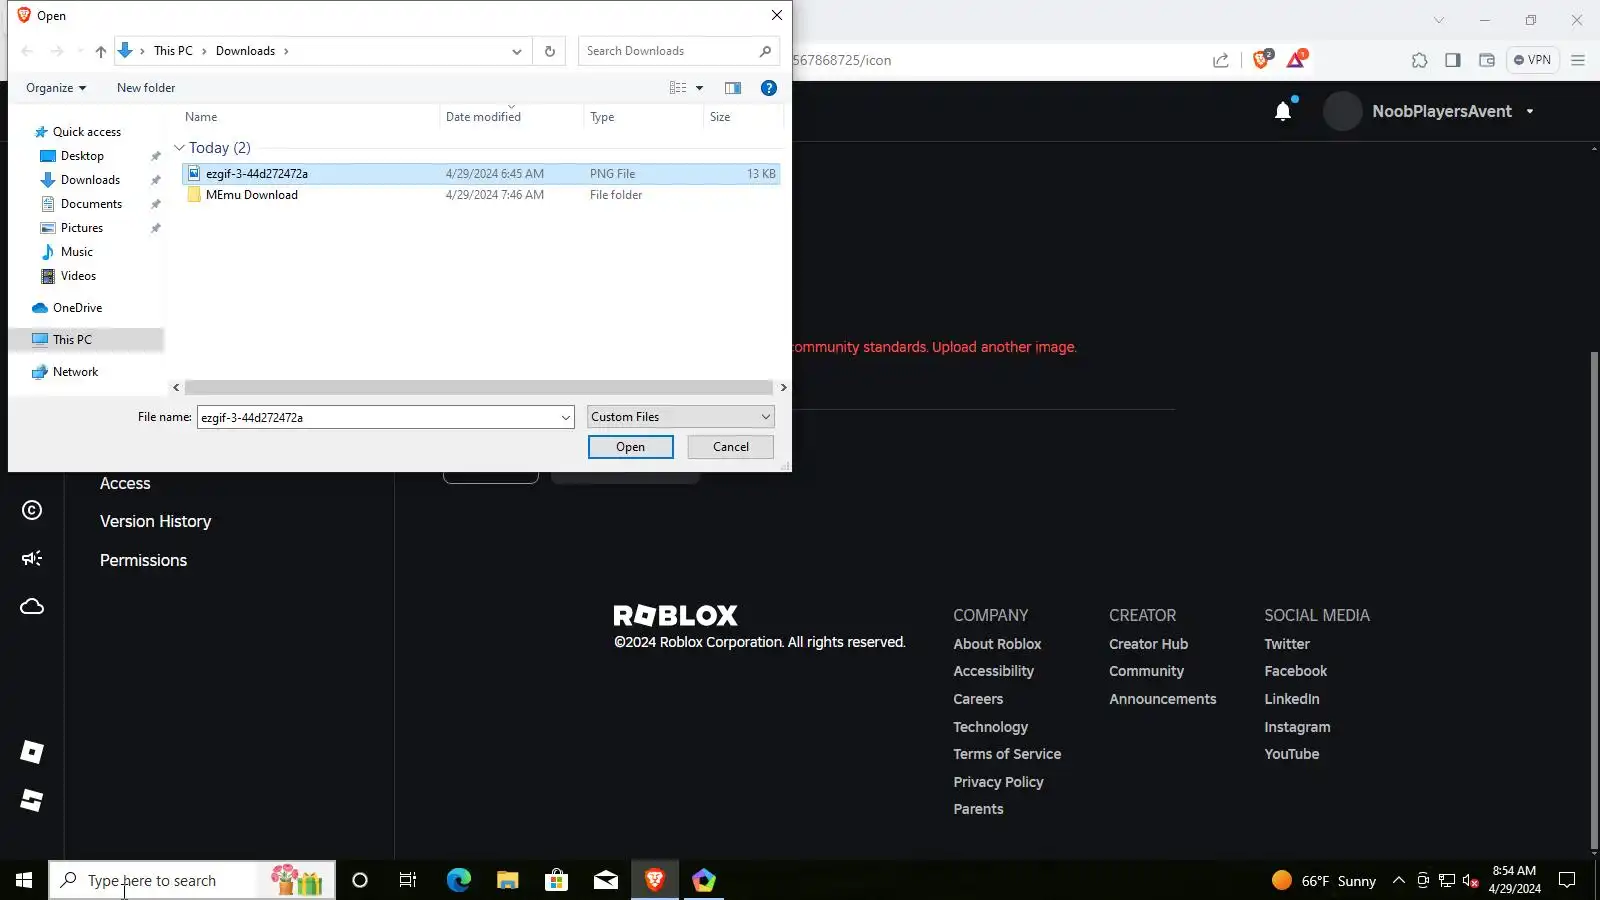The width and height of the screenshot is (1600, 900).
Task: Click Cancel in the file dialog
Action: tap(731, 447)
